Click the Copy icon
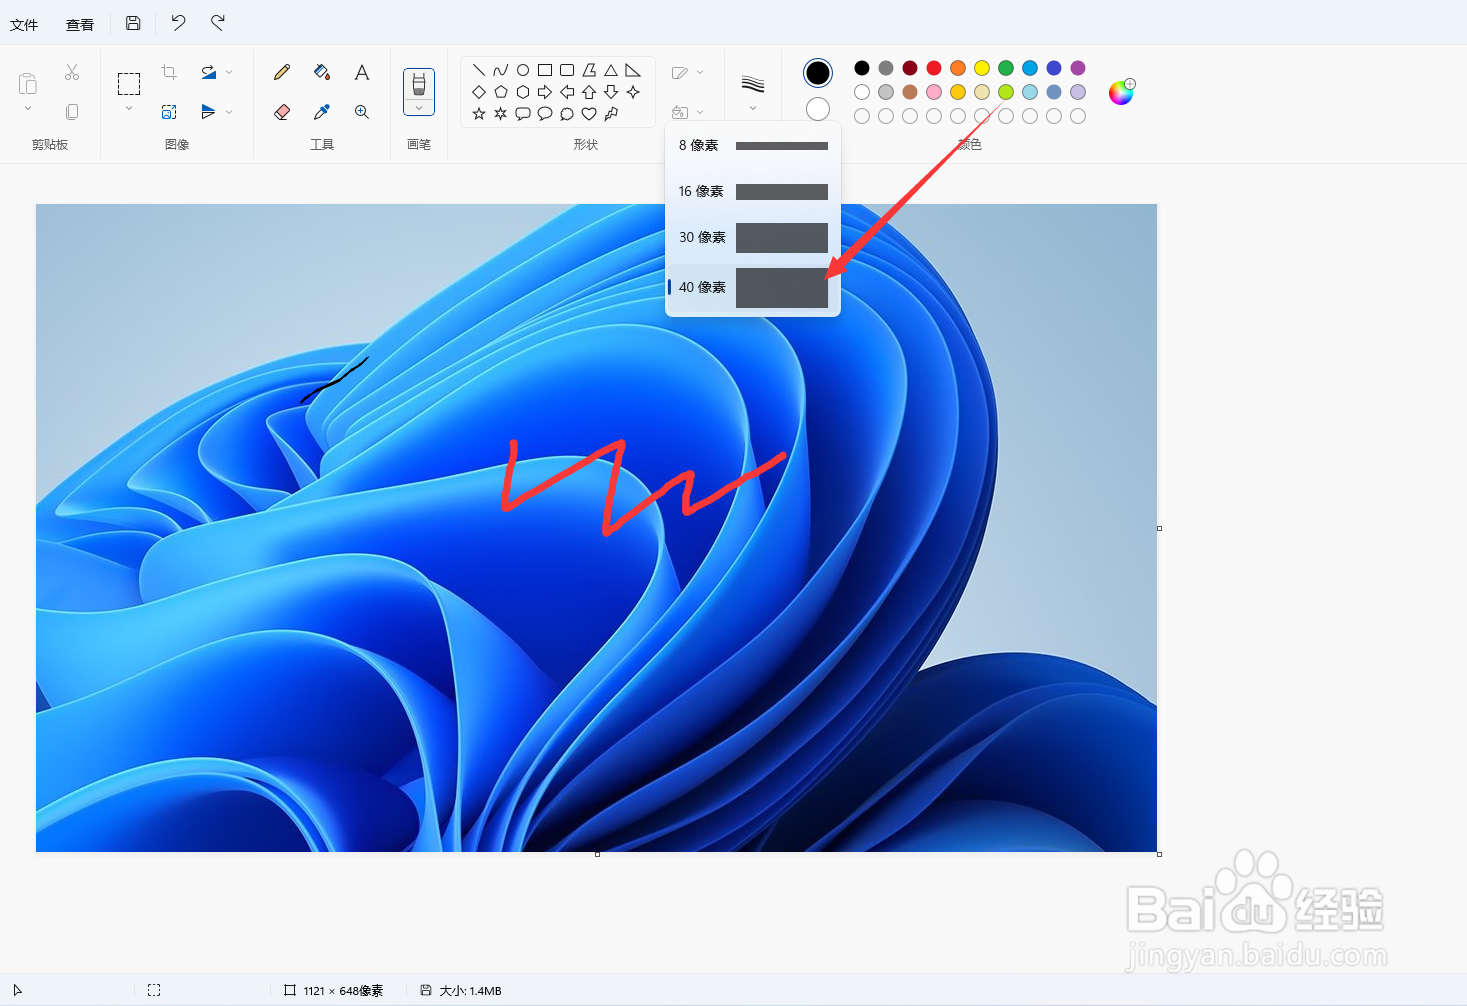 [72, 112]
